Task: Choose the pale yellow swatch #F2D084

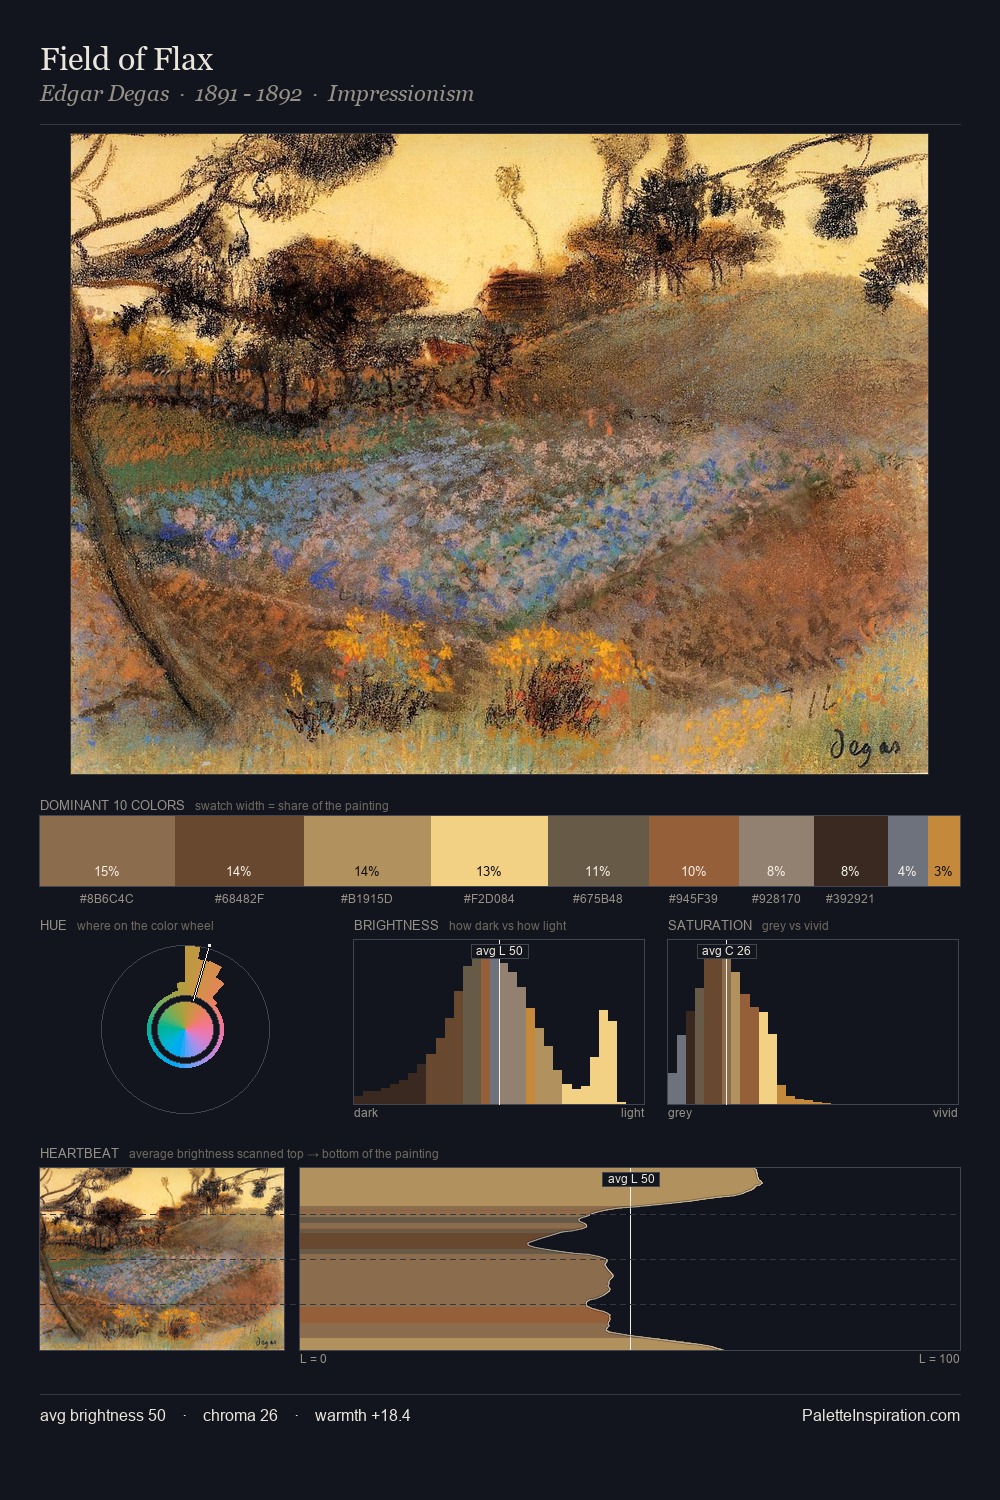Action: coord(489,851)
